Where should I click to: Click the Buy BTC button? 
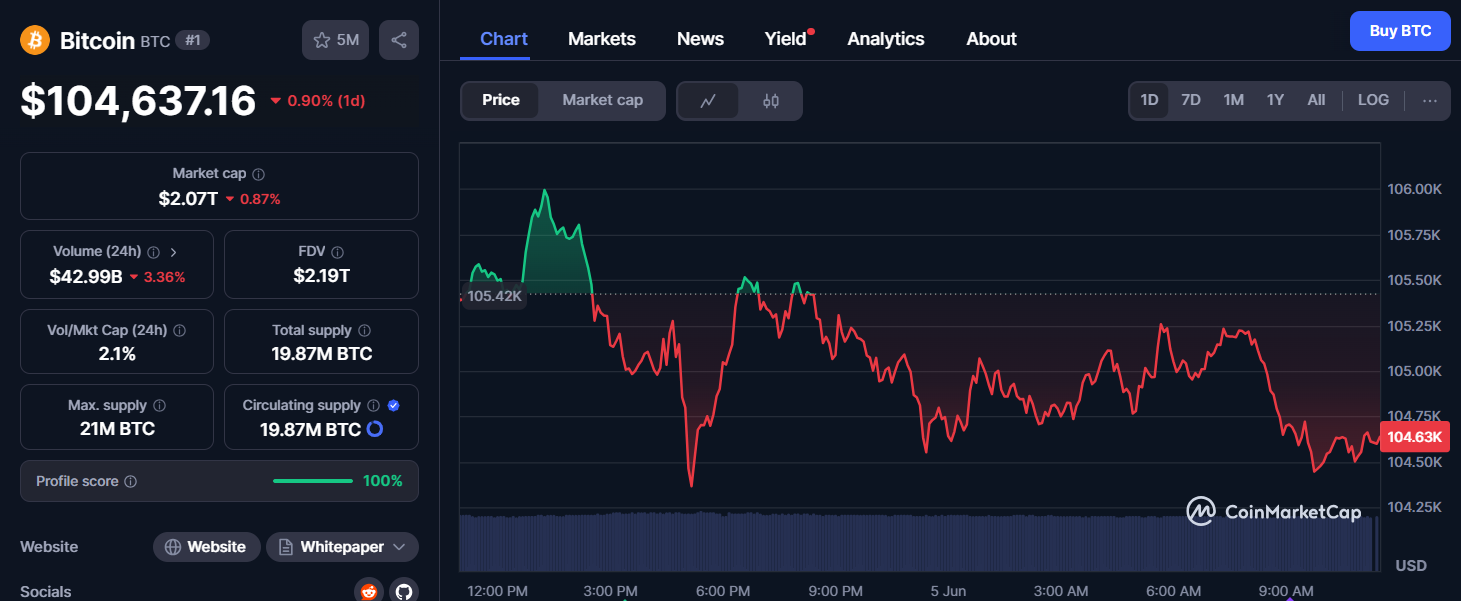(1400, 31)
